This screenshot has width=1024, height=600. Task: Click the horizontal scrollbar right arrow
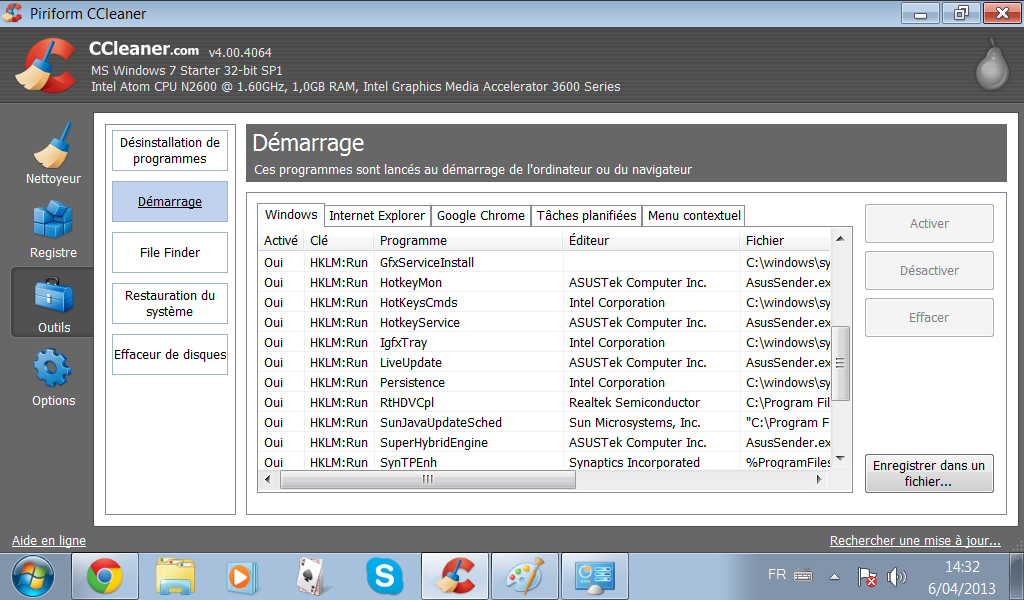click(x=819, y=479)
